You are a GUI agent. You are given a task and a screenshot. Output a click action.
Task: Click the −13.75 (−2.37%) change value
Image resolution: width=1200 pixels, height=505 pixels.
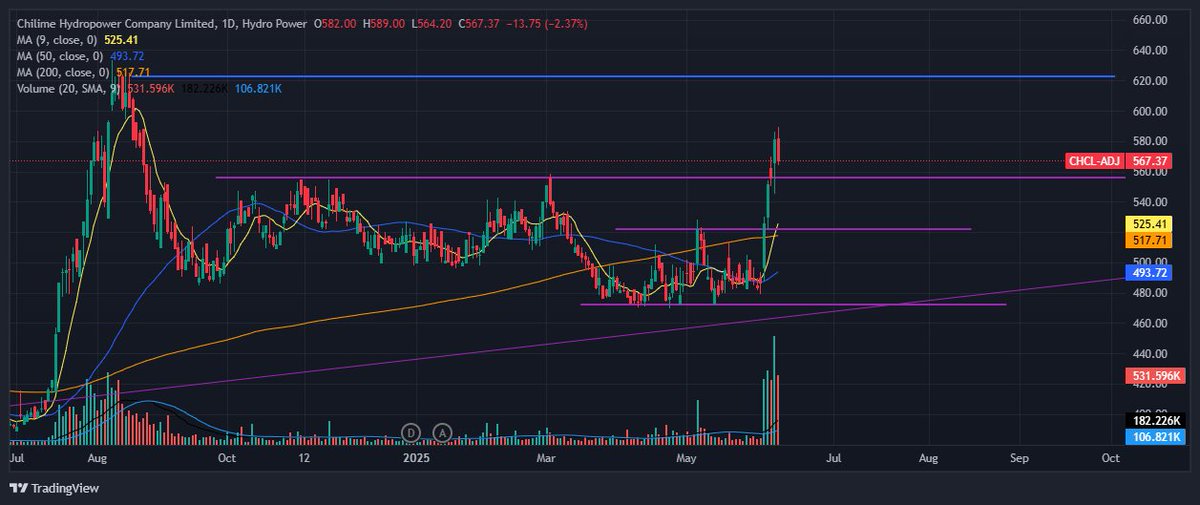[546, 23]
